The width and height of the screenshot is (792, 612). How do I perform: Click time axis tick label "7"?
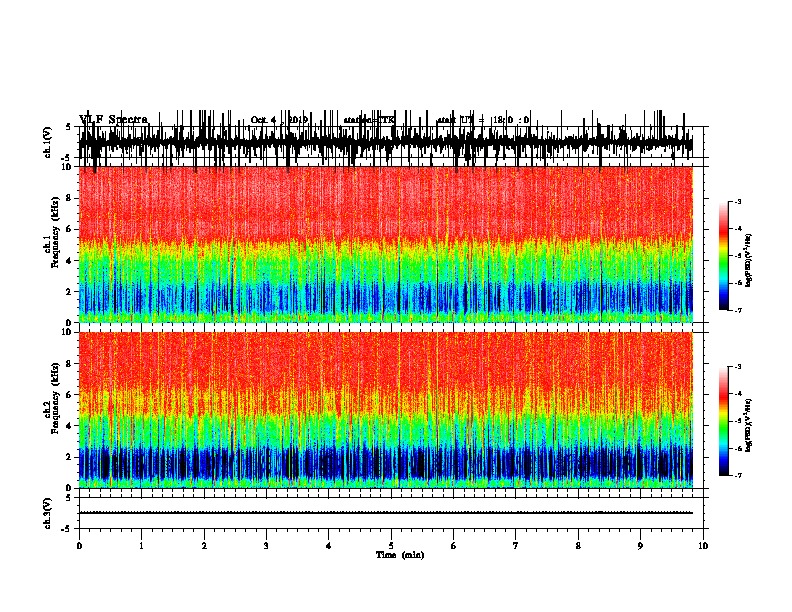[x=516, y=546]
